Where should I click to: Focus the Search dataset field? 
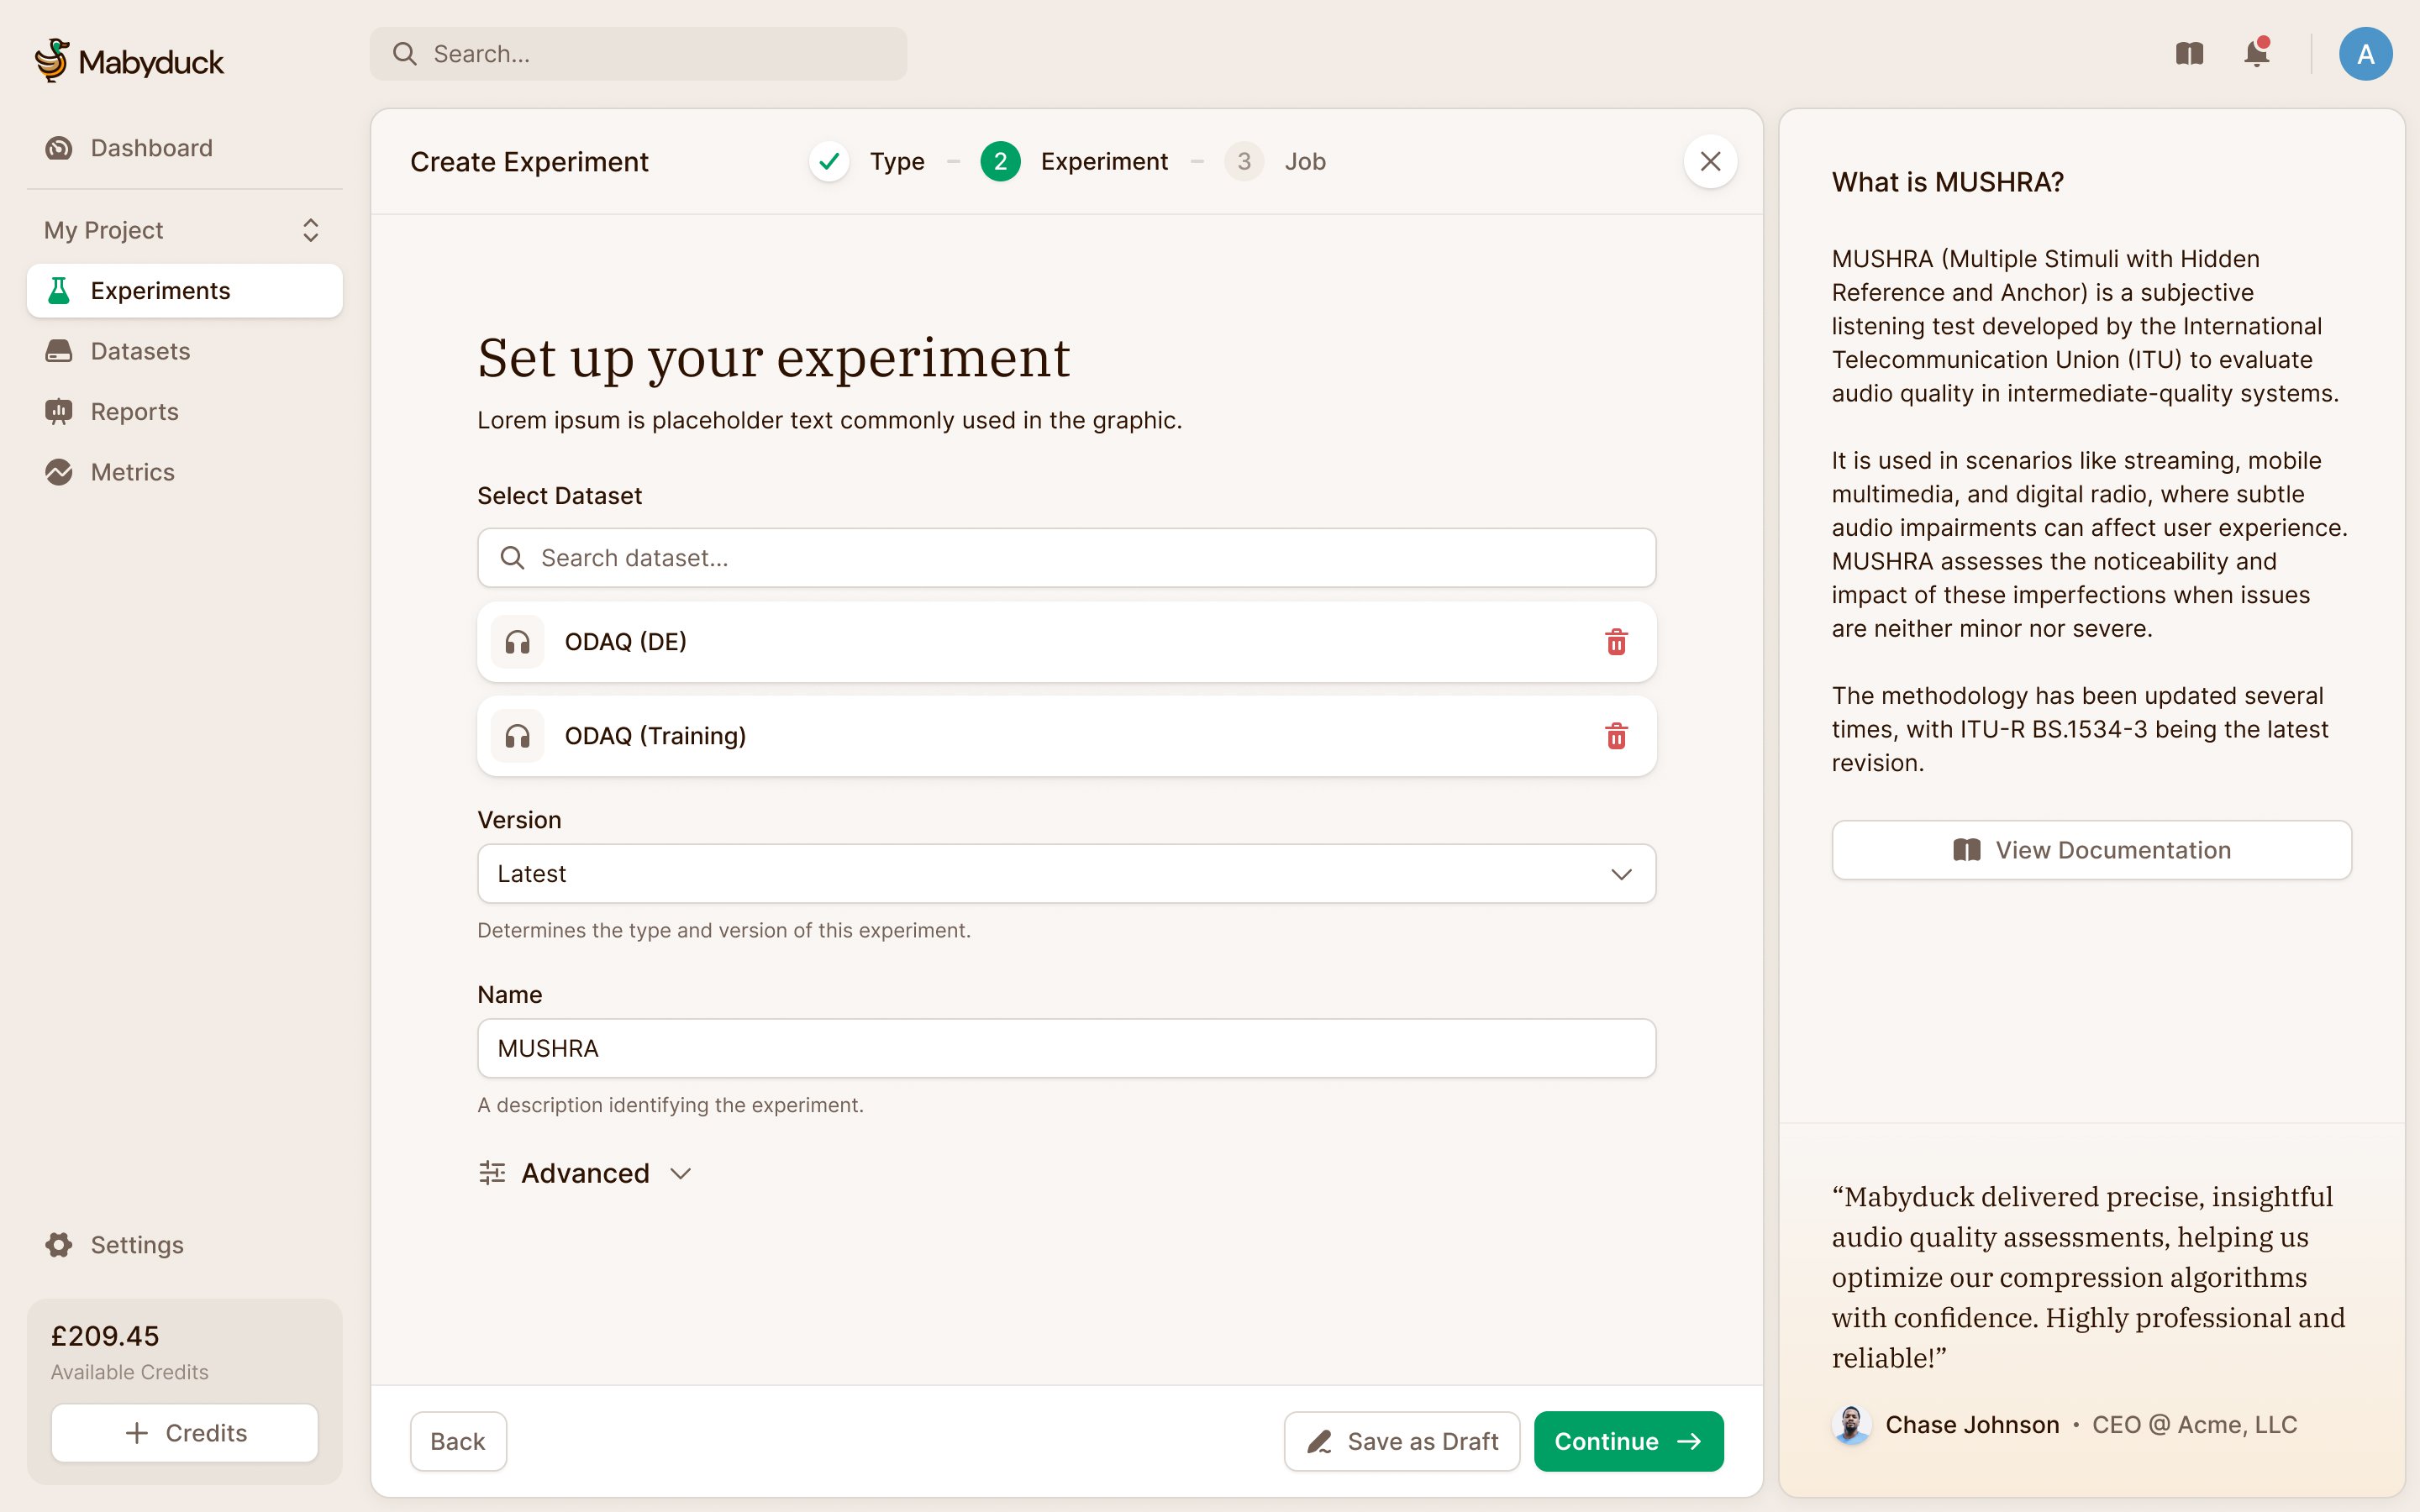click(x=1066, y=558)
